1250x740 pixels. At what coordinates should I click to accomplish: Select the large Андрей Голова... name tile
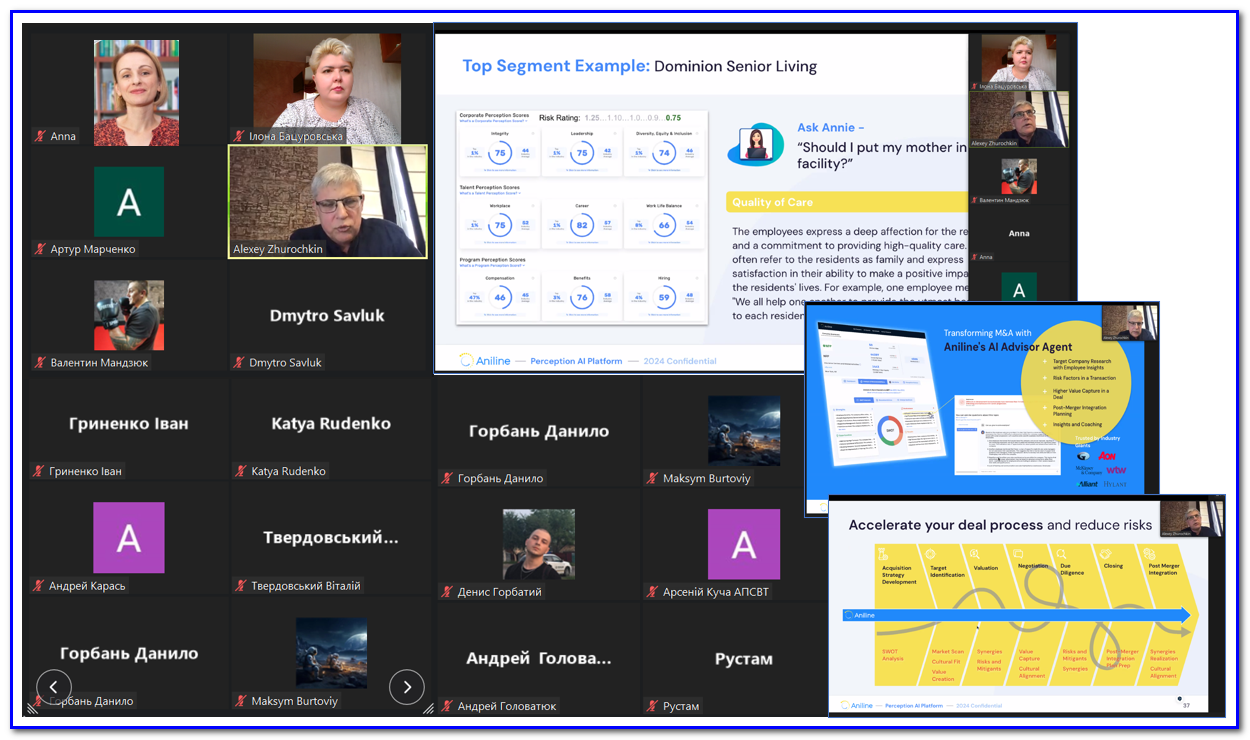(539, 659)
